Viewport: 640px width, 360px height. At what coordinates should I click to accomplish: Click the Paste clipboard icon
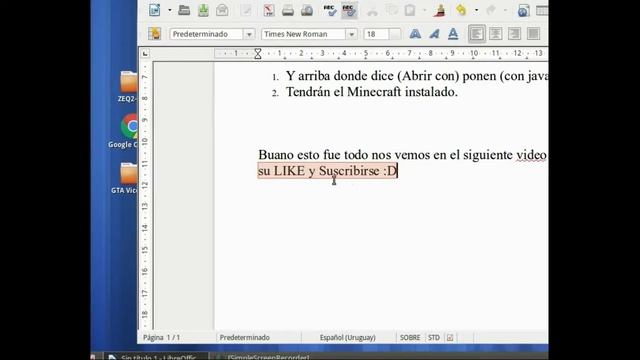tap(410, 10)
